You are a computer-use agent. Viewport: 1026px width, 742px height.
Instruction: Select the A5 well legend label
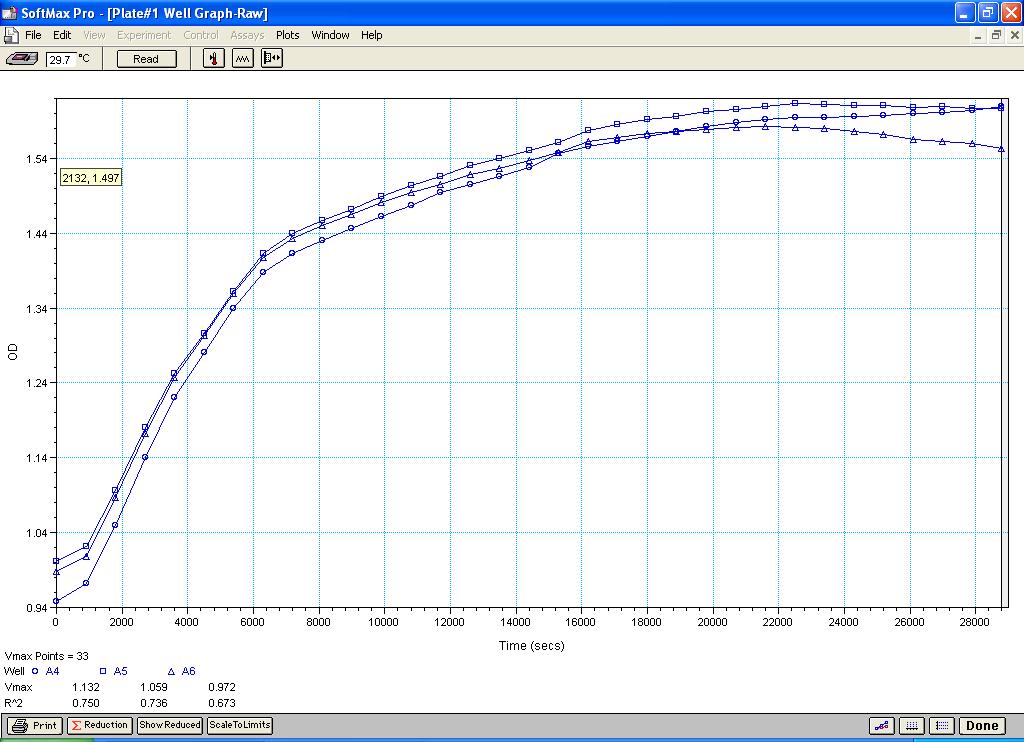tap(120, 671)
